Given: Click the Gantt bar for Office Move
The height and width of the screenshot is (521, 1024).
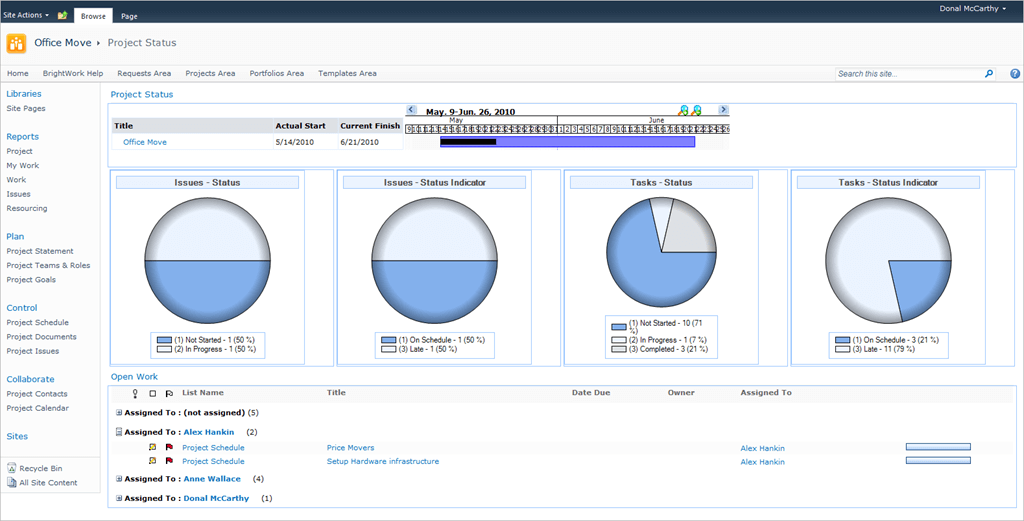Looking at the screenshot, I should [568, 142].
